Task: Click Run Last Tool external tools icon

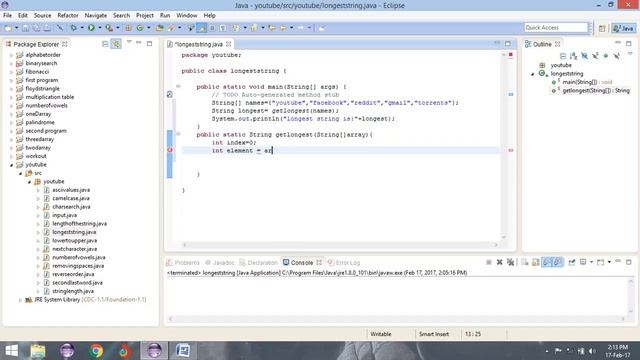Action: pyautogui.click(x=109, y=28)
